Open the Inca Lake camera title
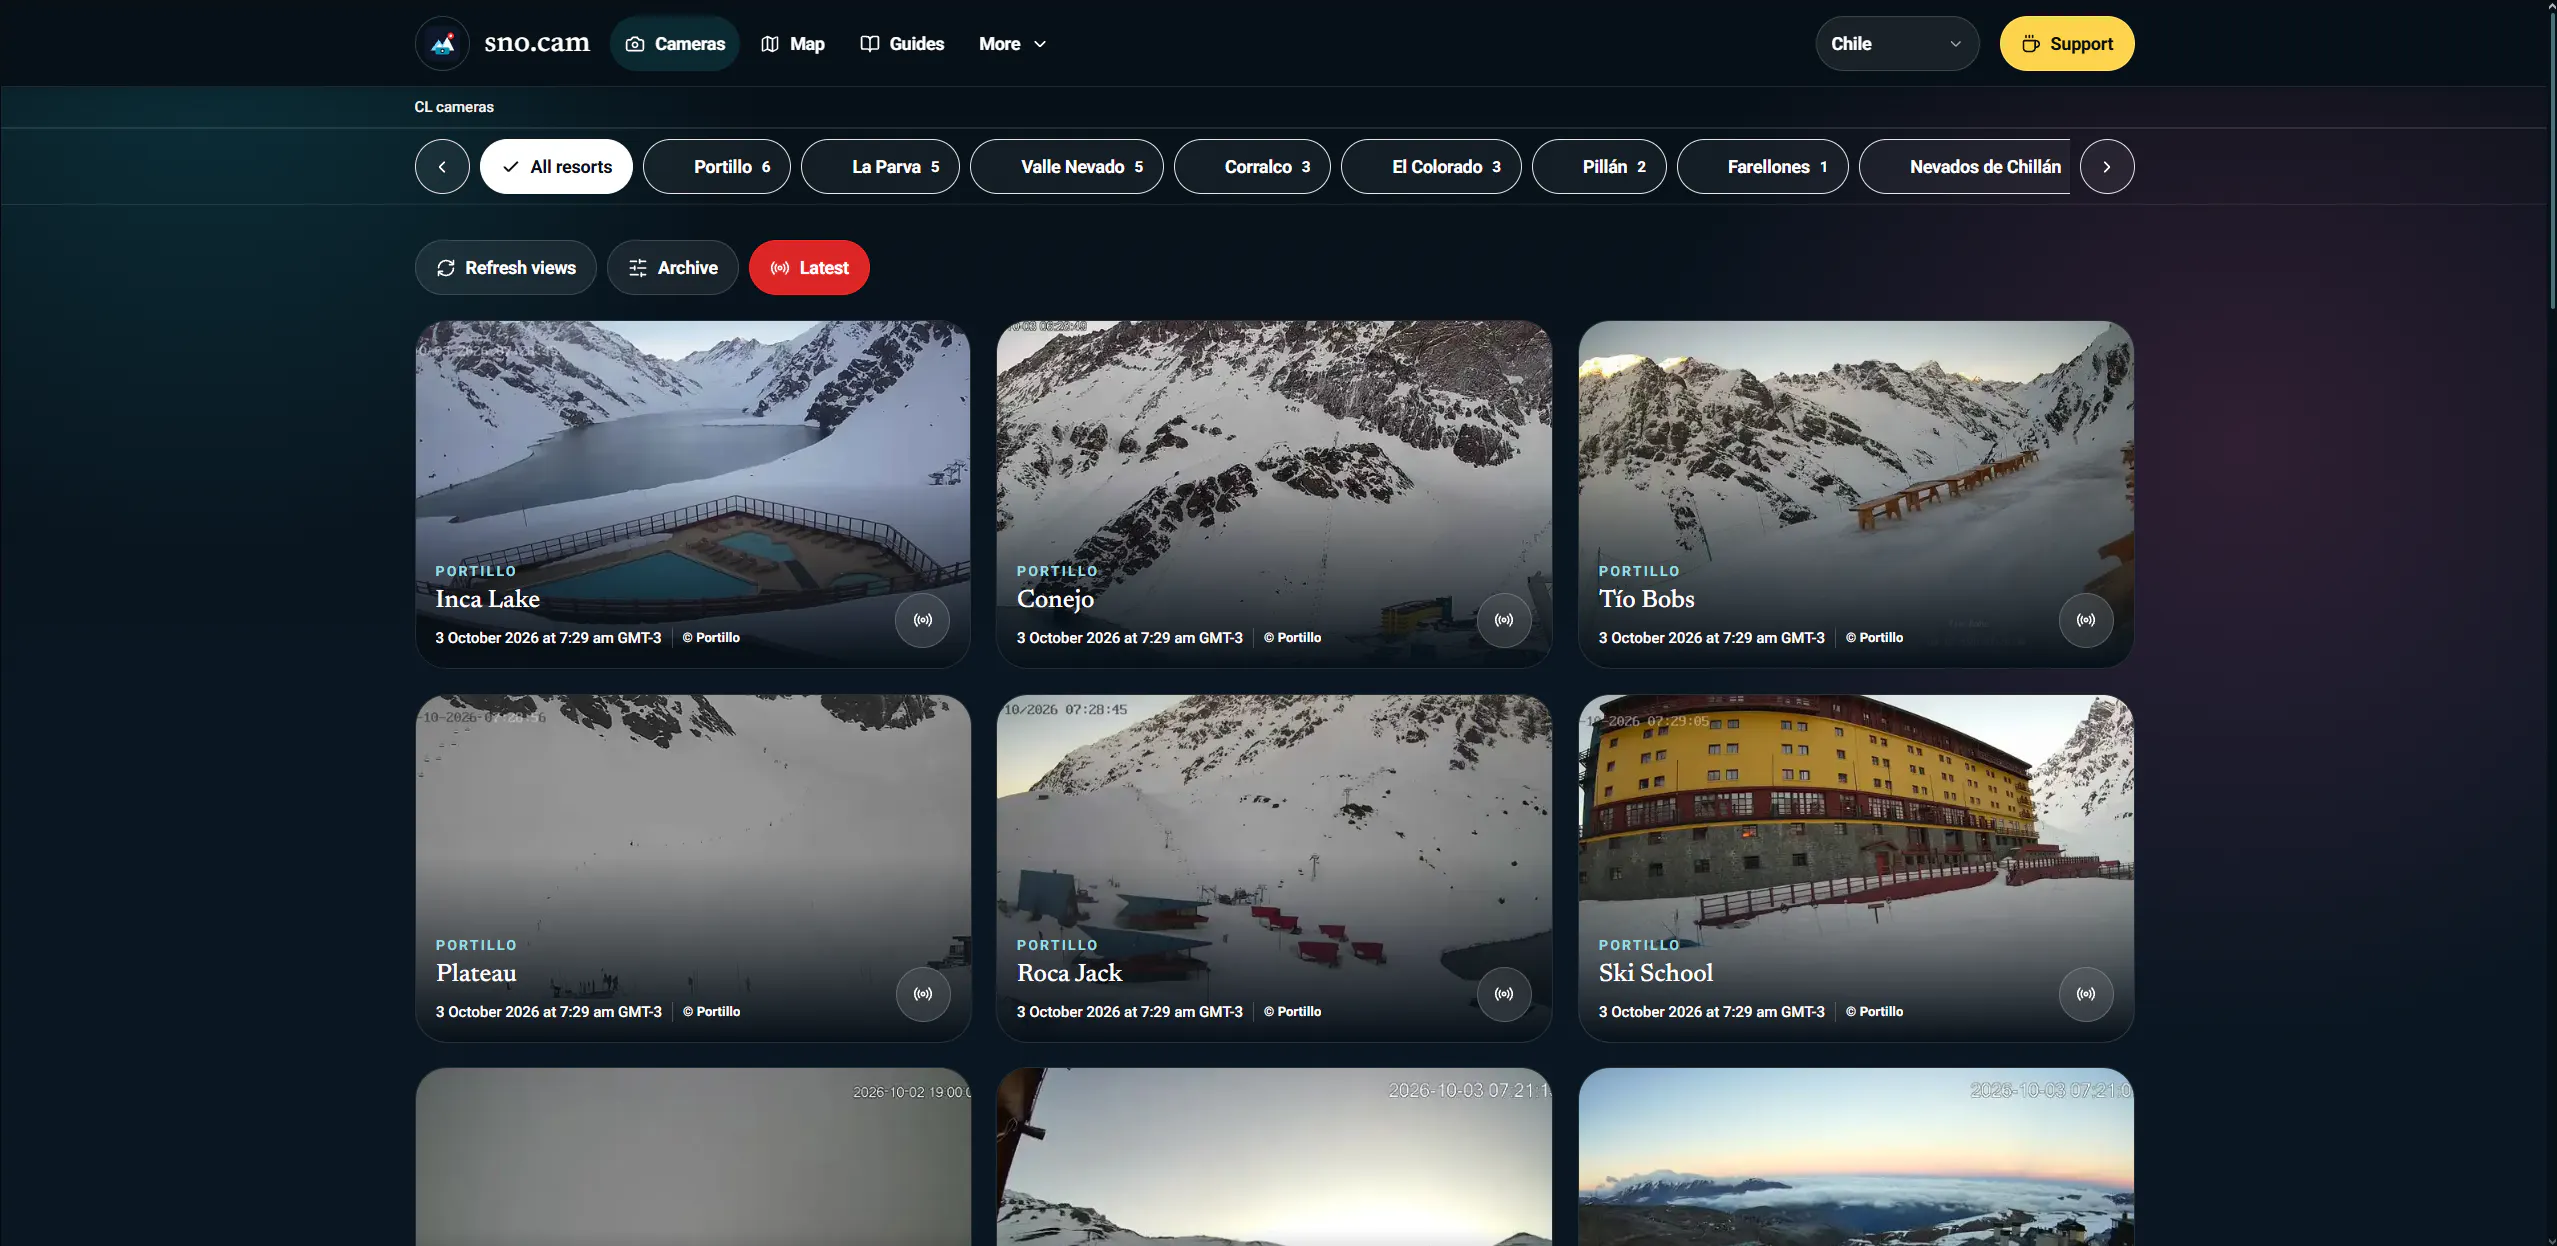Viewport: 2557px width, 1246px height. (488, 599)
